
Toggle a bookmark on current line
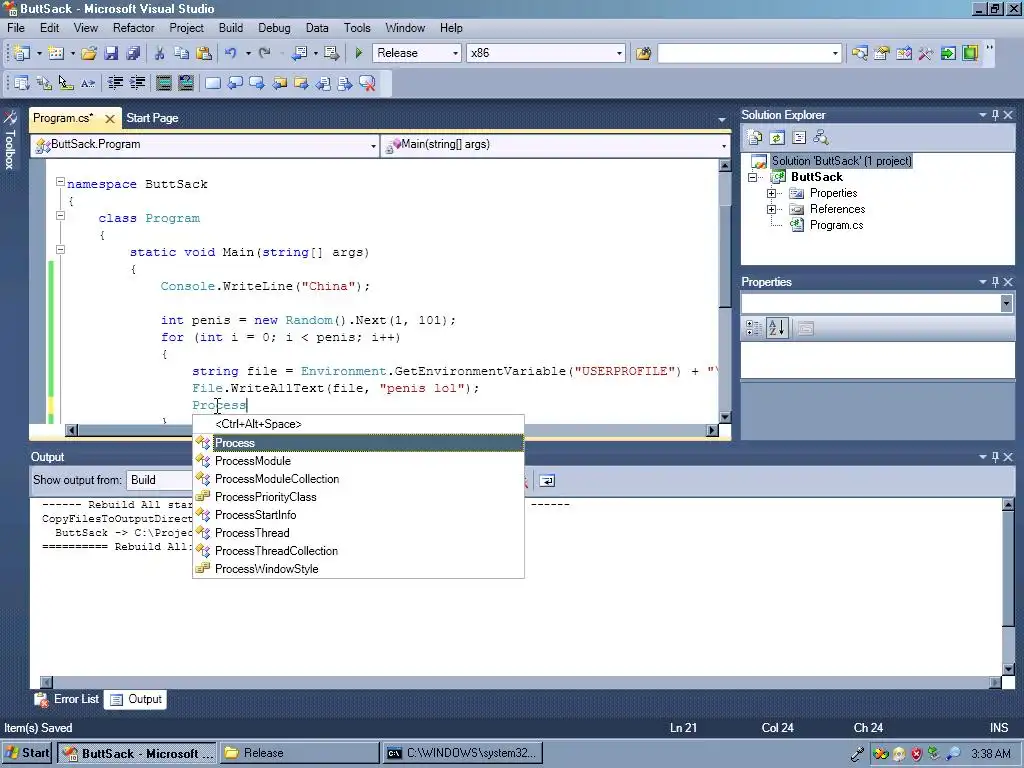(213, 83)
